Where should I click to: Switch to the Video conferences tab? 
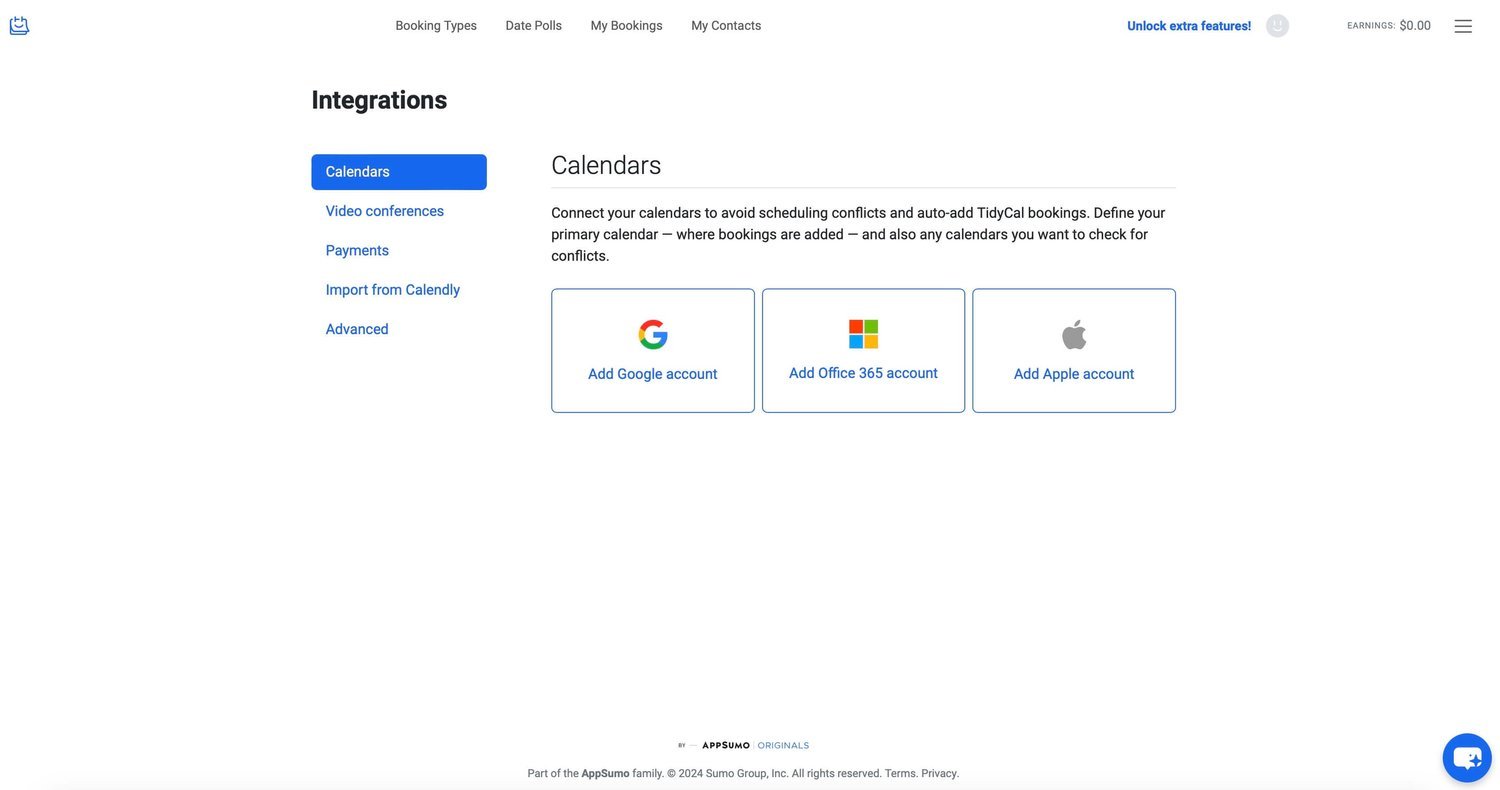click(x=385, y=211)
